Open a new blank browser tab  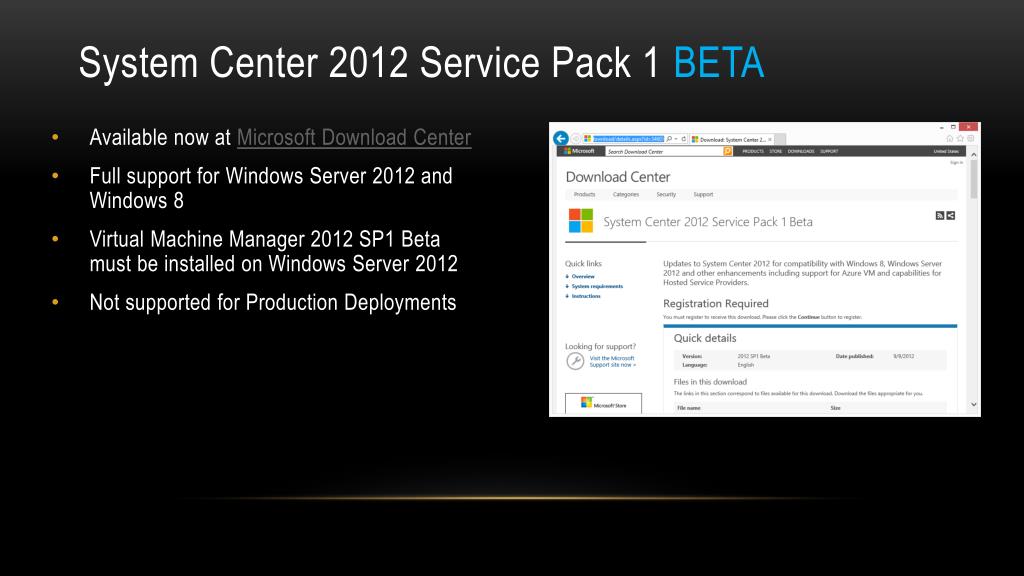point(780,140)
